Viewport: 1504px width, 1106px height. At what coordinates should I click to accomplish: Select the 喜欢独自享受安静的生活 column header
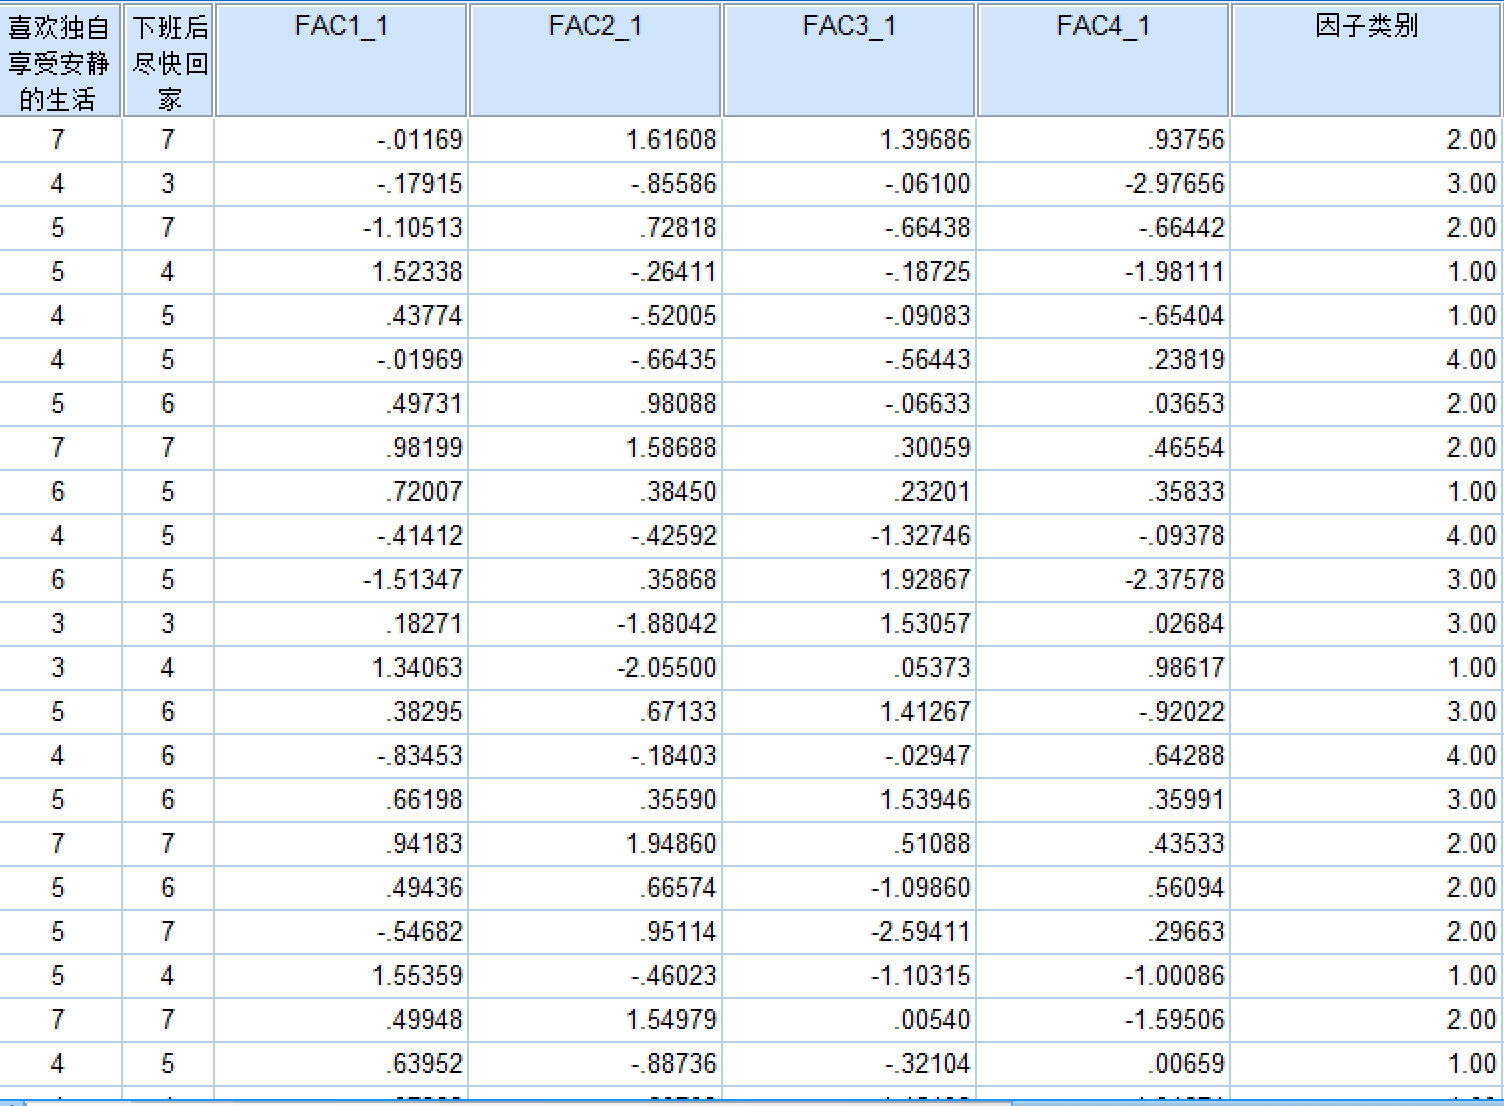[x=60, y=60]
